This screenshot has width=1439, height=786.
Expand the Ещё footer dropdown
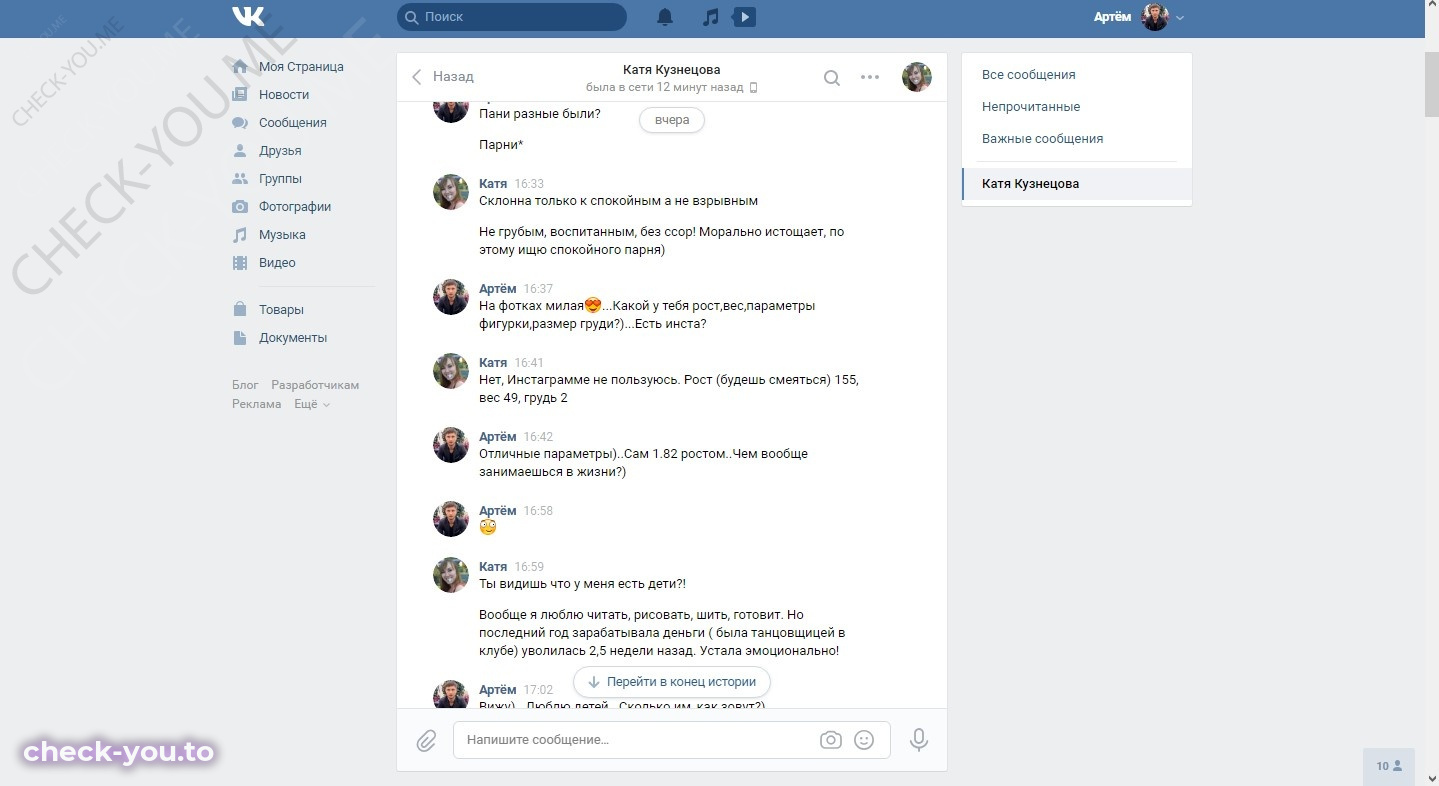pos(312,404)
